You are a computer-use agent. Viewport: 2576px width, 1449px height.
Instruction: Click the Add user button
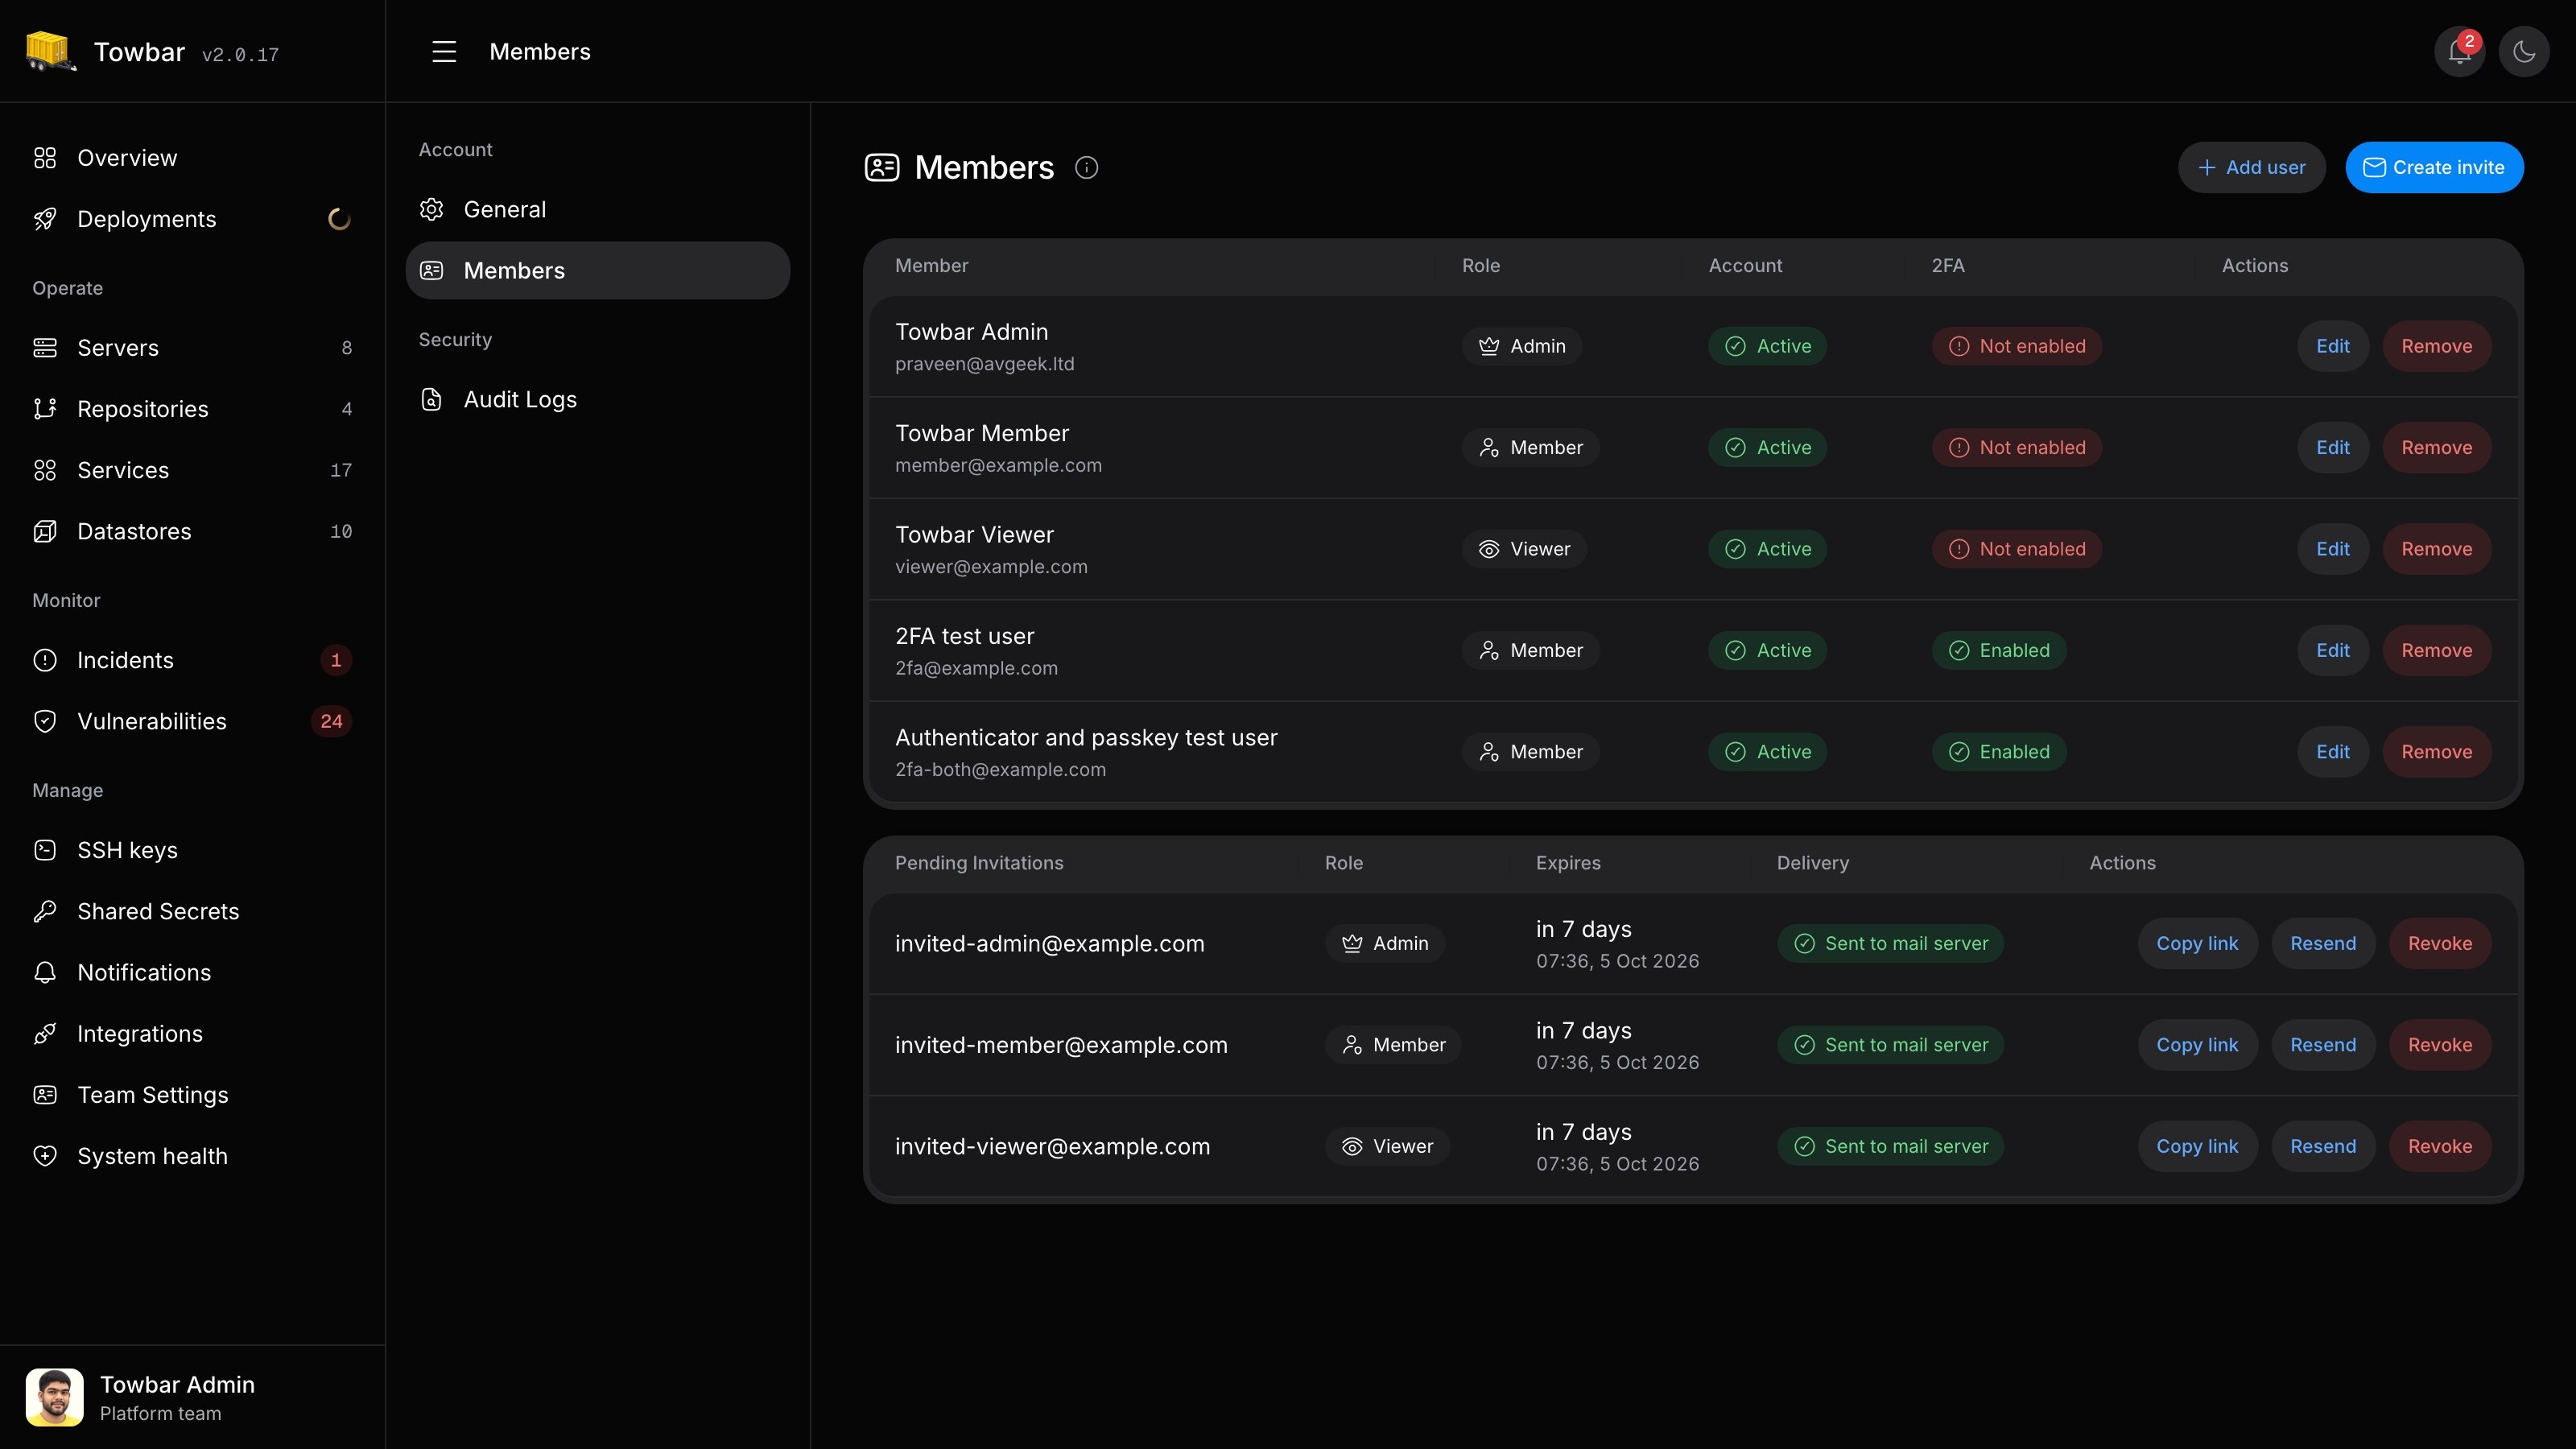(x=2251, y=168)
